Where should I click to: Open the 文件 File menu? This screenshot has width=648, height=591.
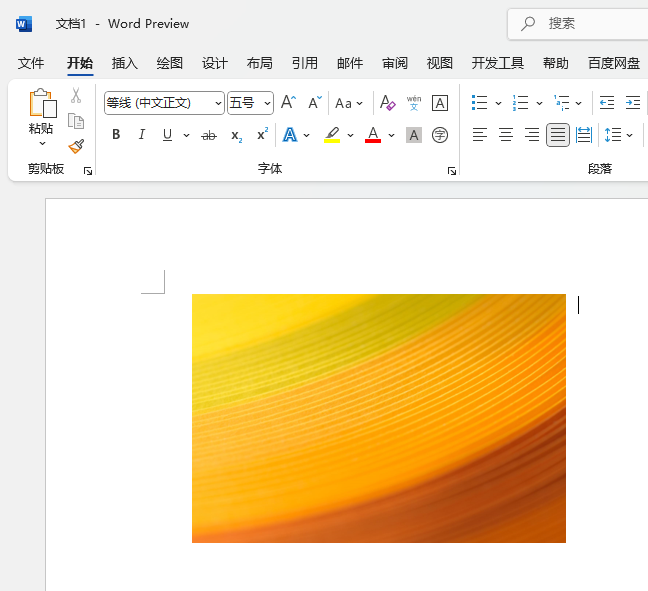pyautogui.click(x=31, y=63)
